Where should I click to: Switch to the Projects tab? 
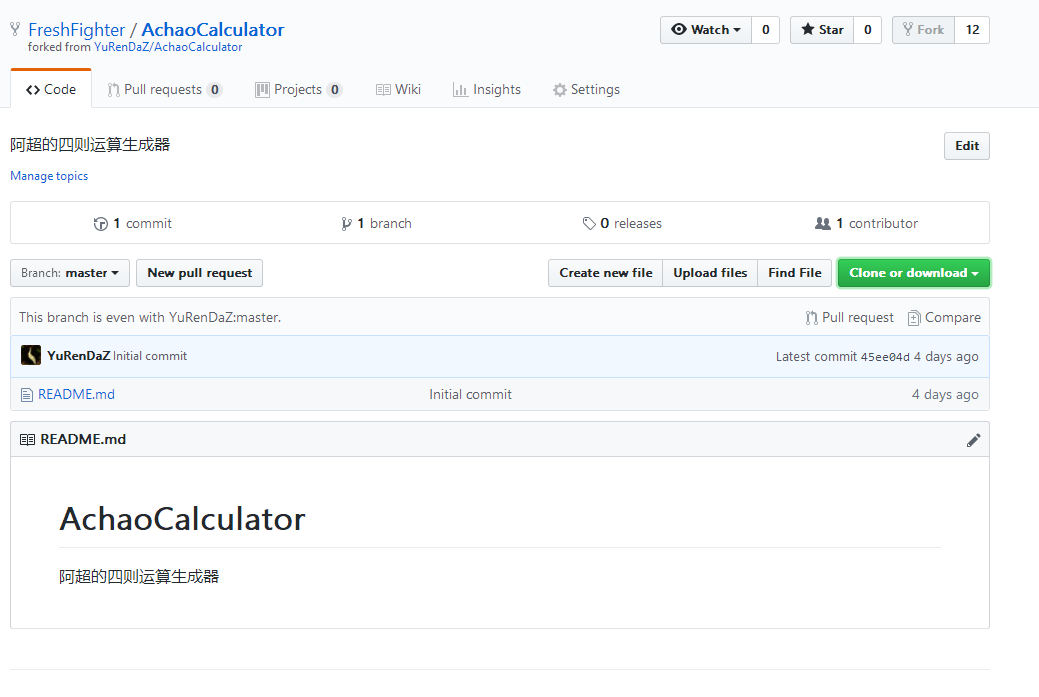(x=299, y=89)
